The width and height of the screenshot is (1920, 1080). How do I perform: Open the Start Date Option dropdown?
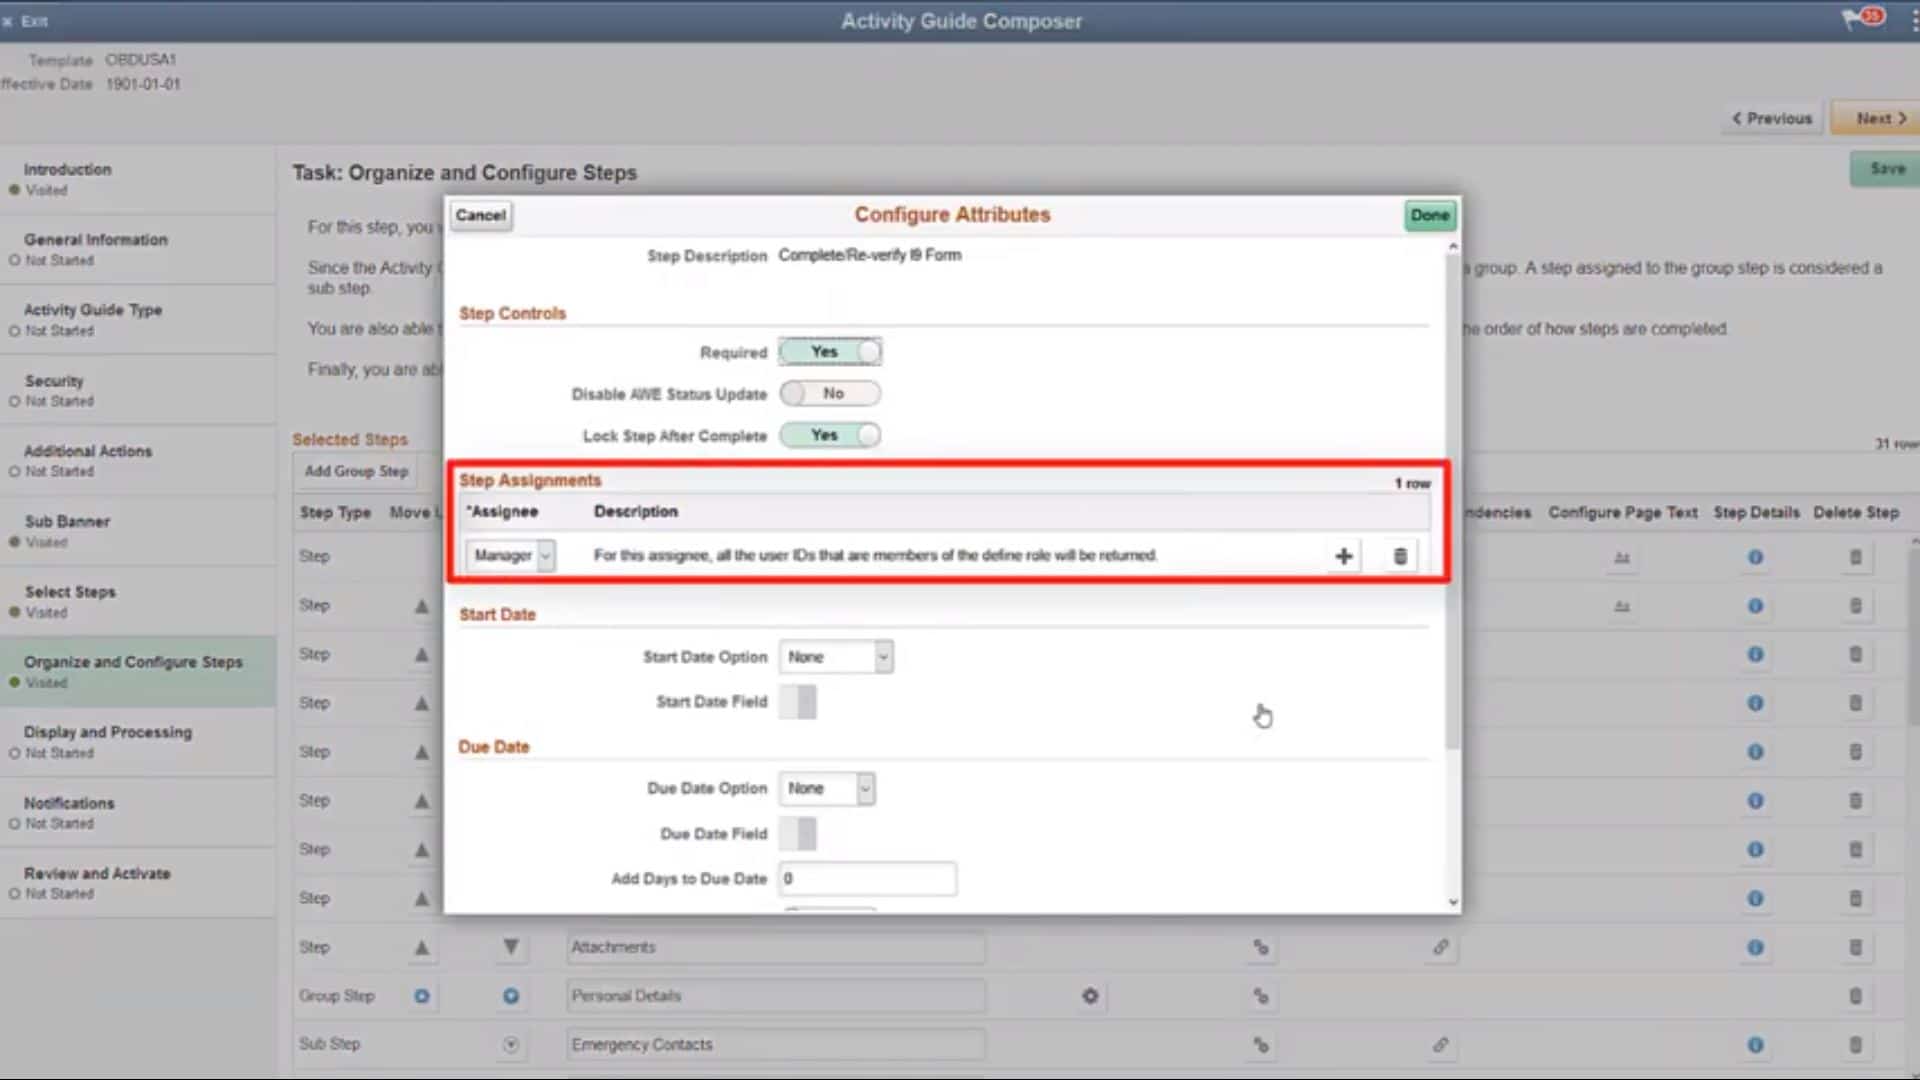point(836,656)
